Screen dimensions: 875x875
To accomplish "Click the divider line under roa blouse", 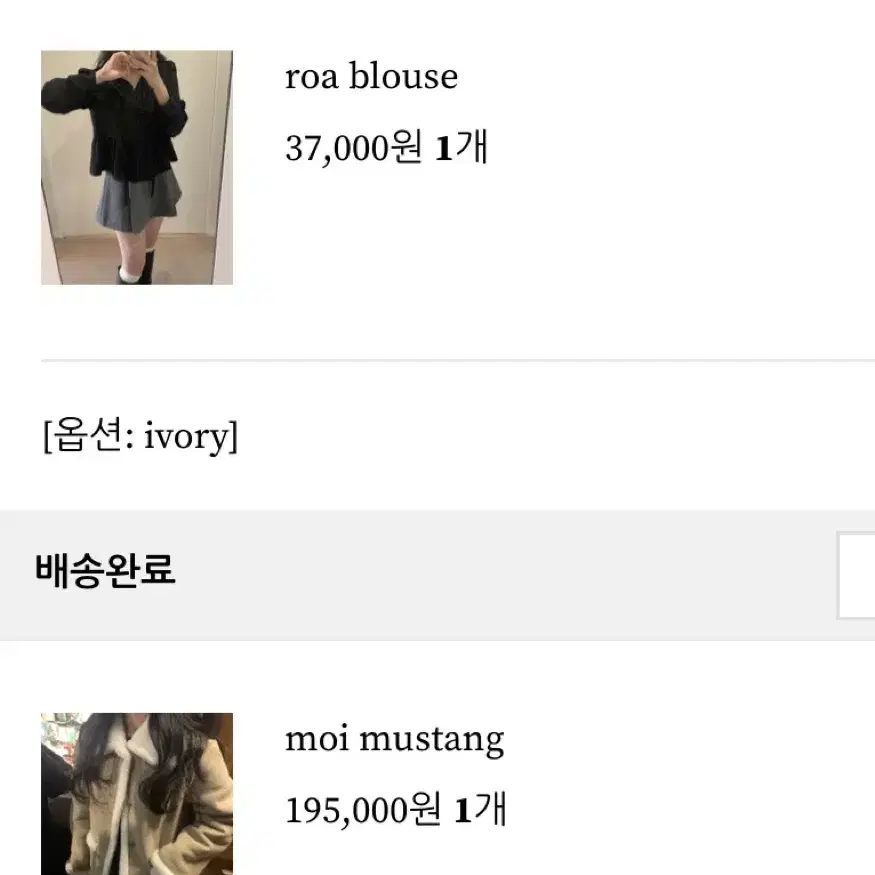I will (x=458, y=360).
